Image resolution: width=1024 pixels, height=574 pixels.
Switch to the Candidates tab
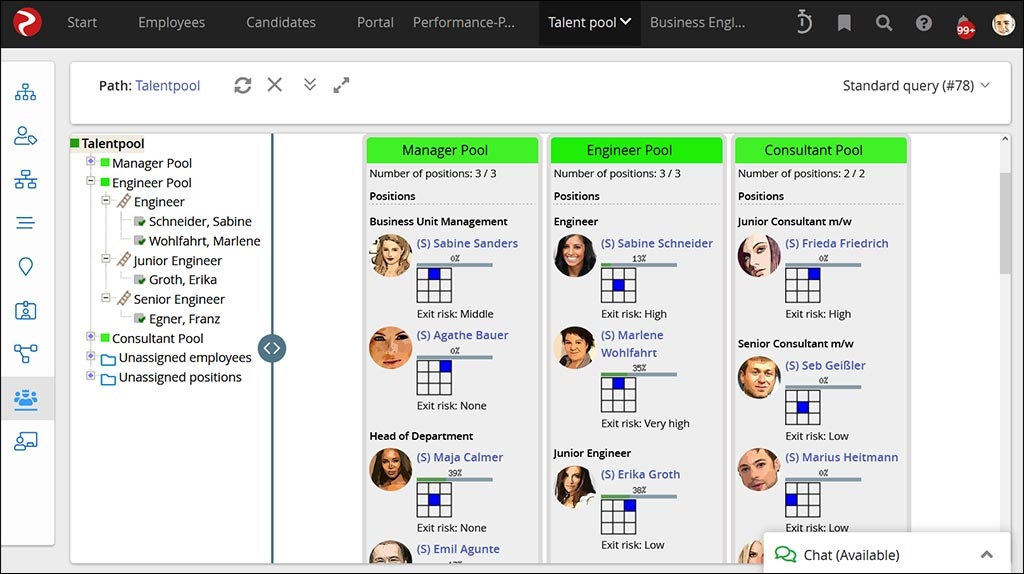[281, 23]
